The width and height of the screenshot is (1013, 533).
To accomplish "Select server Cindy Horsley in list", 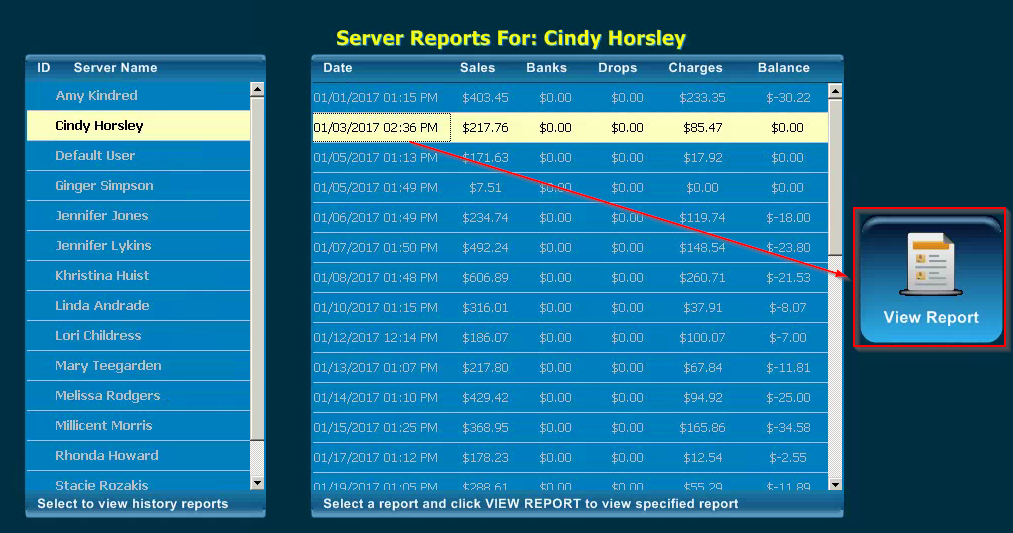I will tap(138, 125).
